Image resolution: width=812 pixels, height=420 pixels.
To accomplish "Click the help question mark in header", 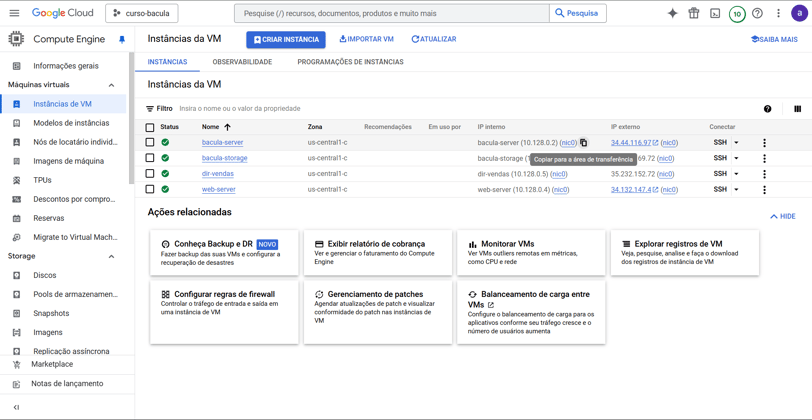I will 757,13.
